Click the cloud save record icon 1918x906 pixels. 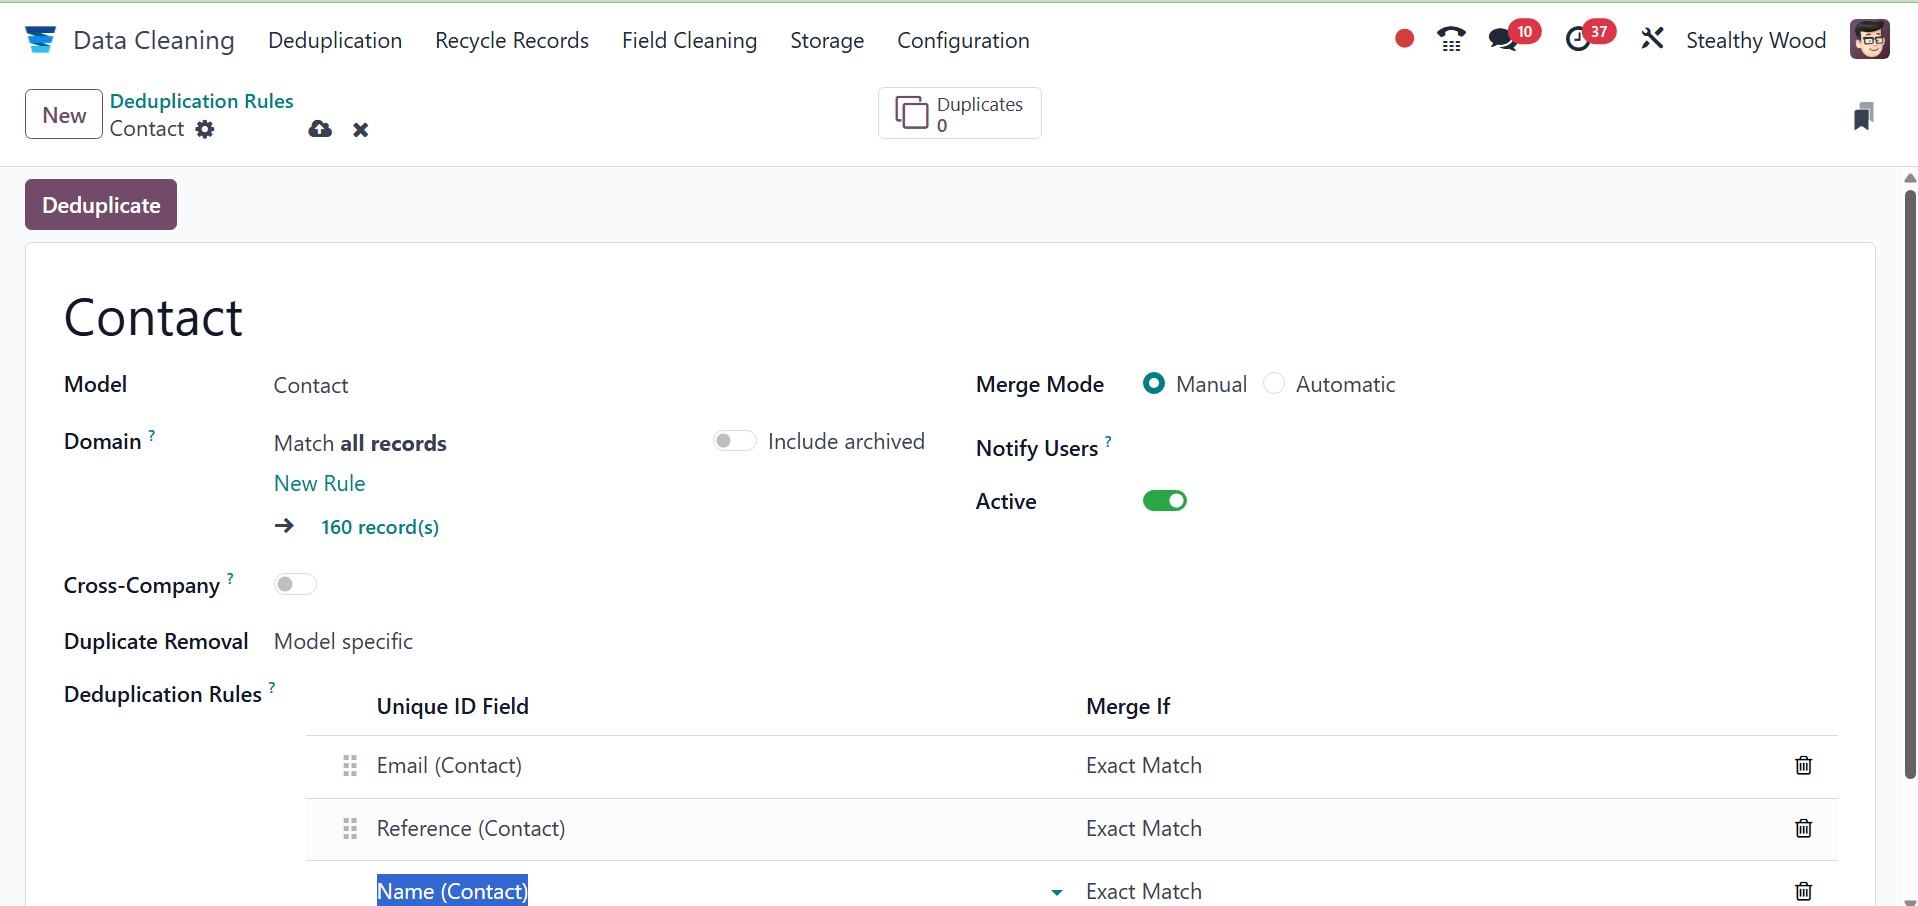point(320,129)
